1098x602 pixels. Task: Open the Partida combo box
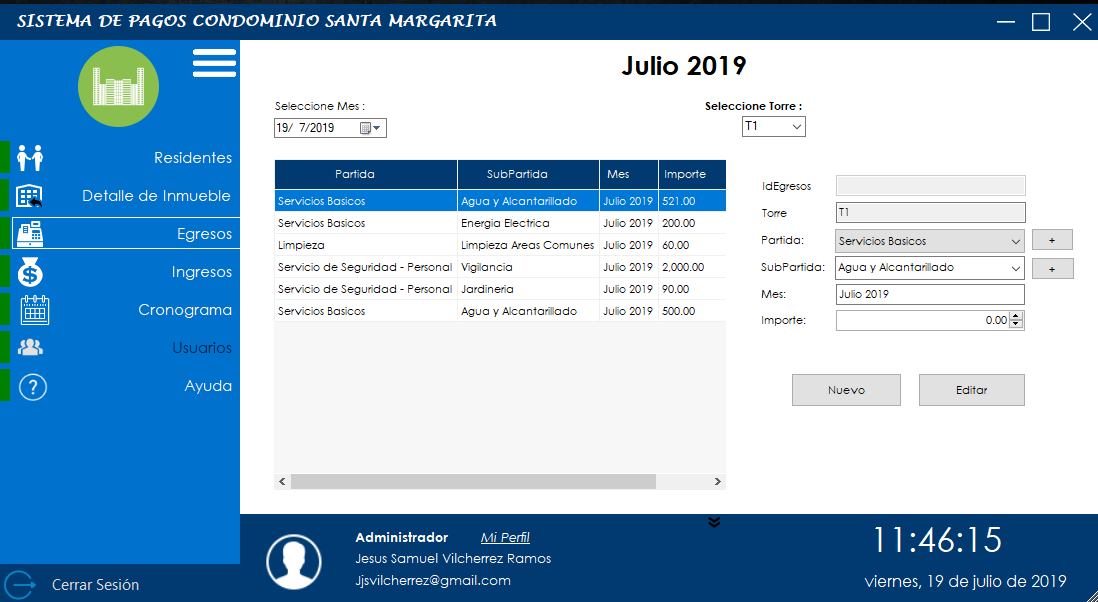pyautogui.click(x=1015, y=241)
